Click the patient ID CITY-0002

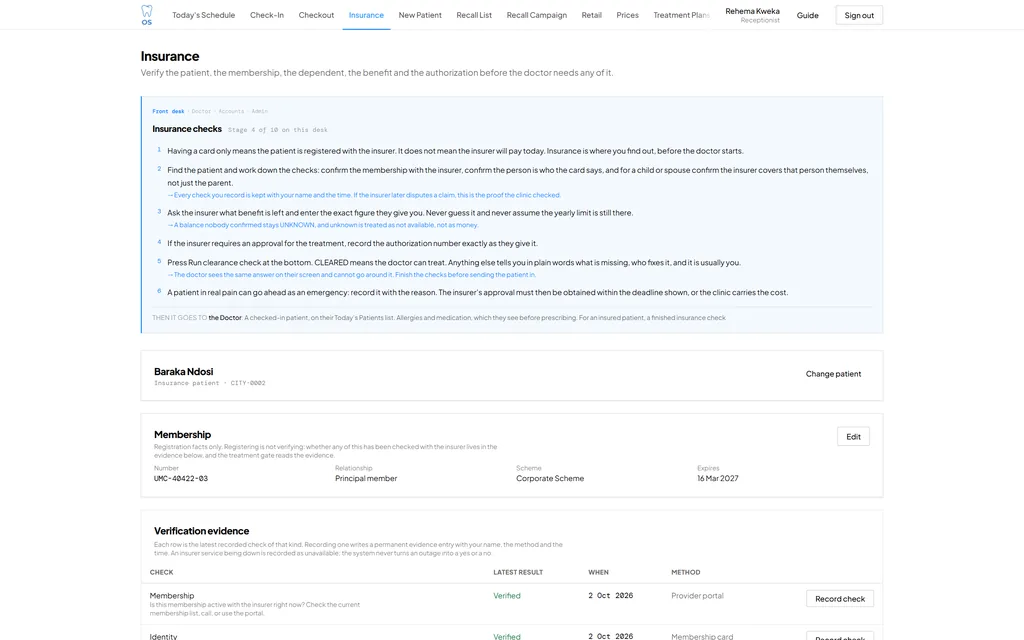[248, 383]
